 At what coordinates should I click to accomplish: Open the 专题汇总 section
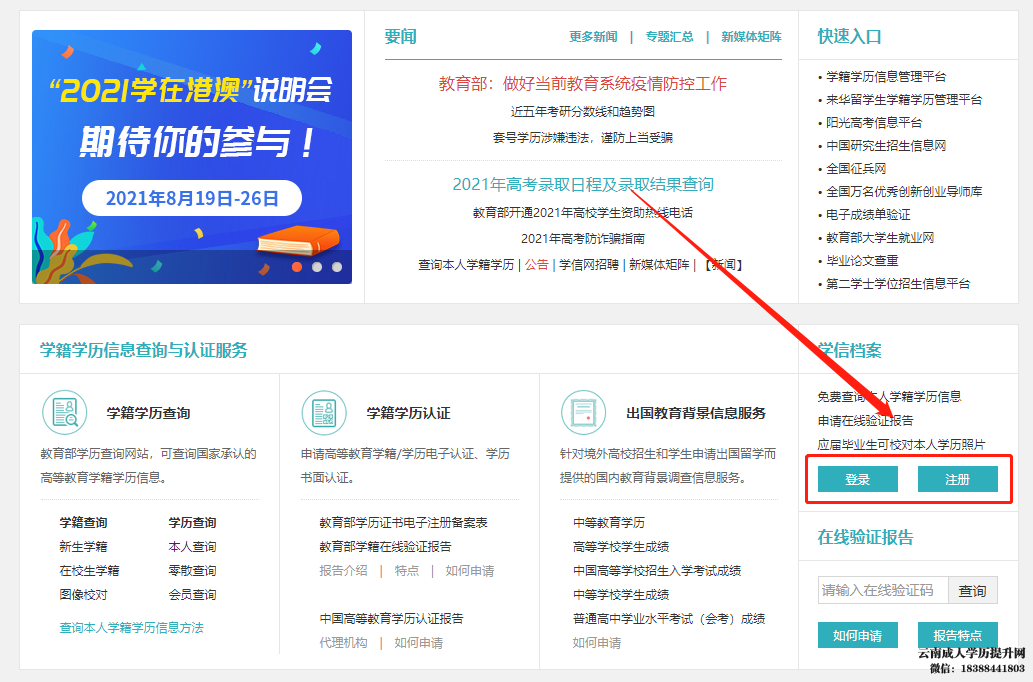(669, 35)
